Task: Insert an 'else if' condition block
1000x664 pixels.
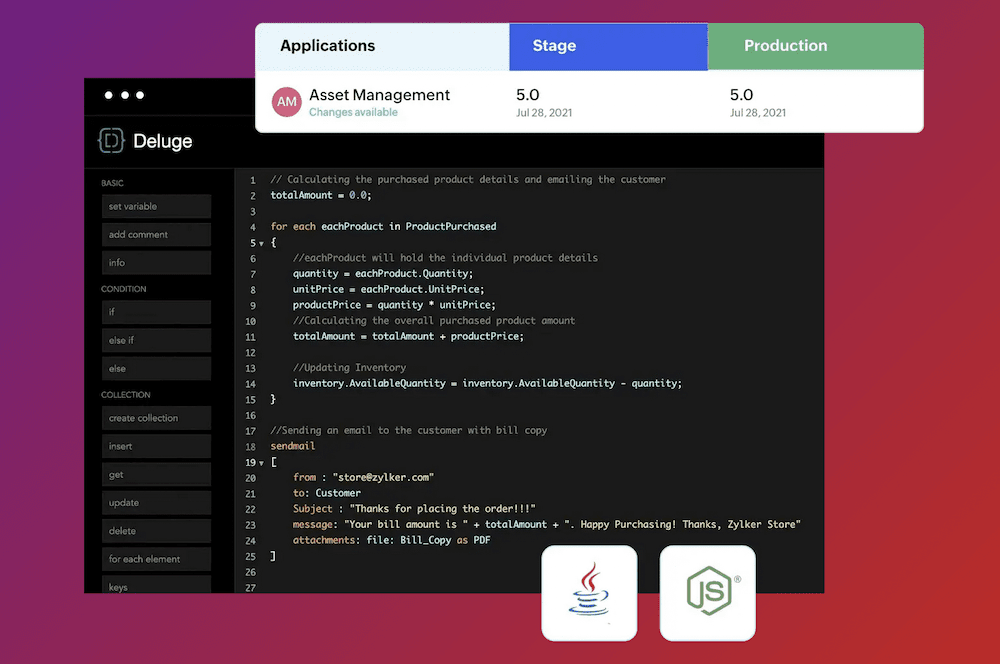Action: (x=156, y=339)
